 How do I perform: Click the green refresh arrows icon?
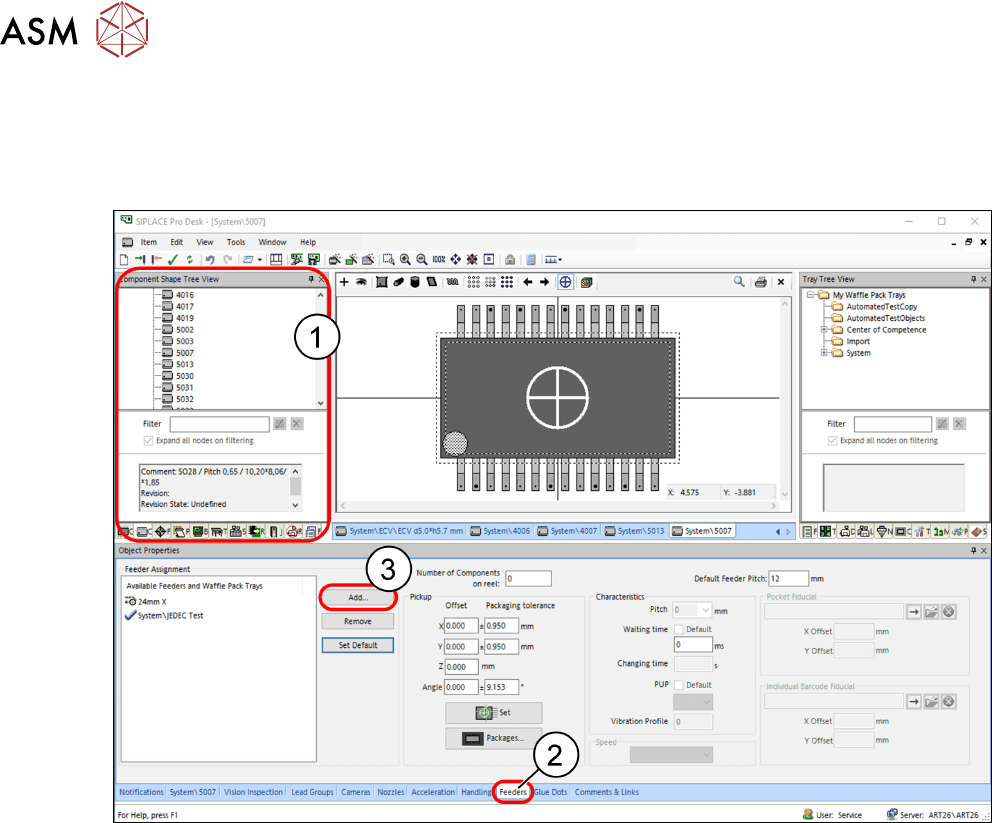tap(189, 259)
